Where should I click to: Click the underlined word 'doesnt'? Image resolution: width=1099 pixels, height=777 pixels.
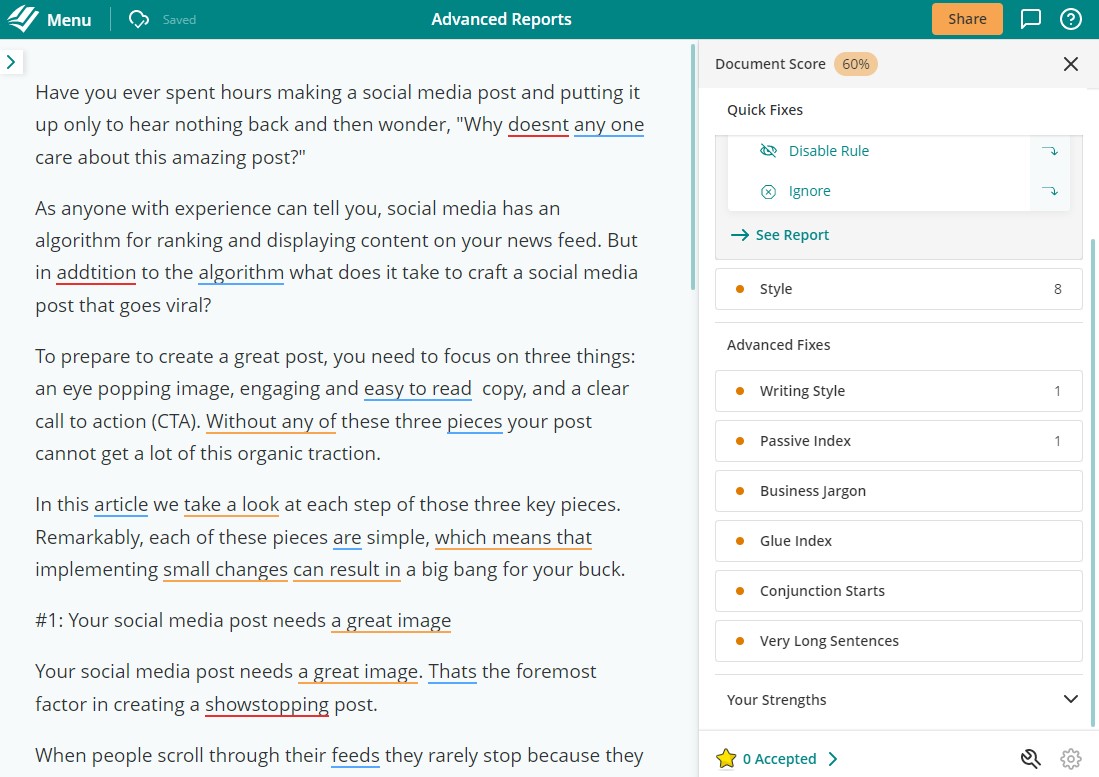pyautogui.click(x=538, y=125)
